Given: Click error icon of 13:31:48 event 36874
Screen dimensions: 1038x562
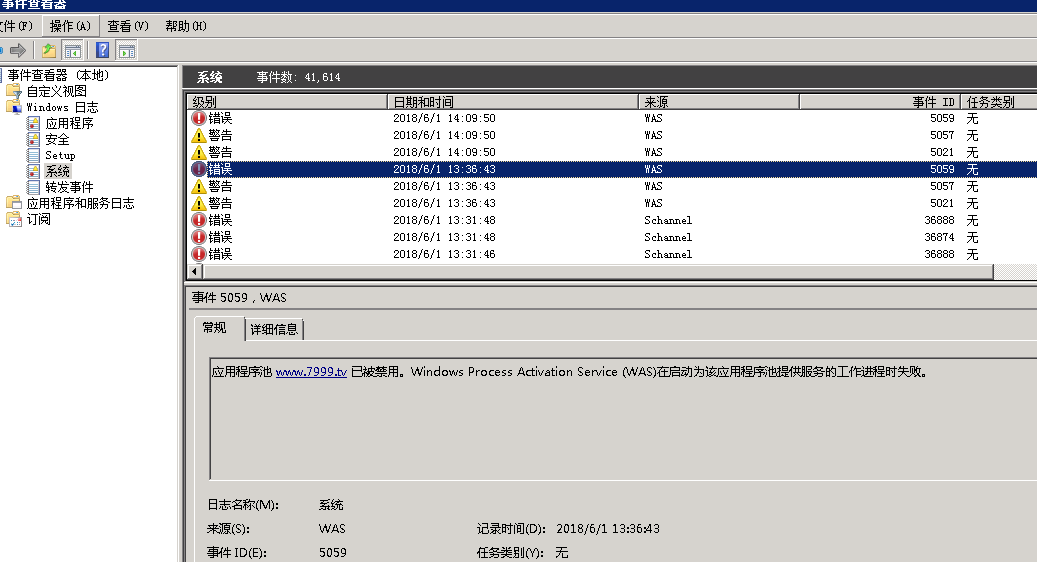Looking at the screenshot, I should pyautogui.click(x=199, y=237).
